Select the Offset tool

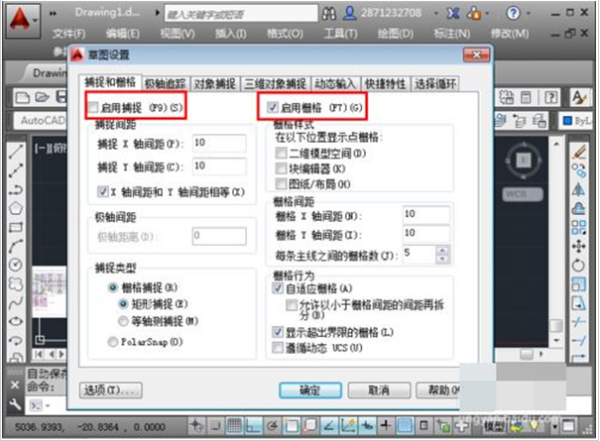click(579, 208)
